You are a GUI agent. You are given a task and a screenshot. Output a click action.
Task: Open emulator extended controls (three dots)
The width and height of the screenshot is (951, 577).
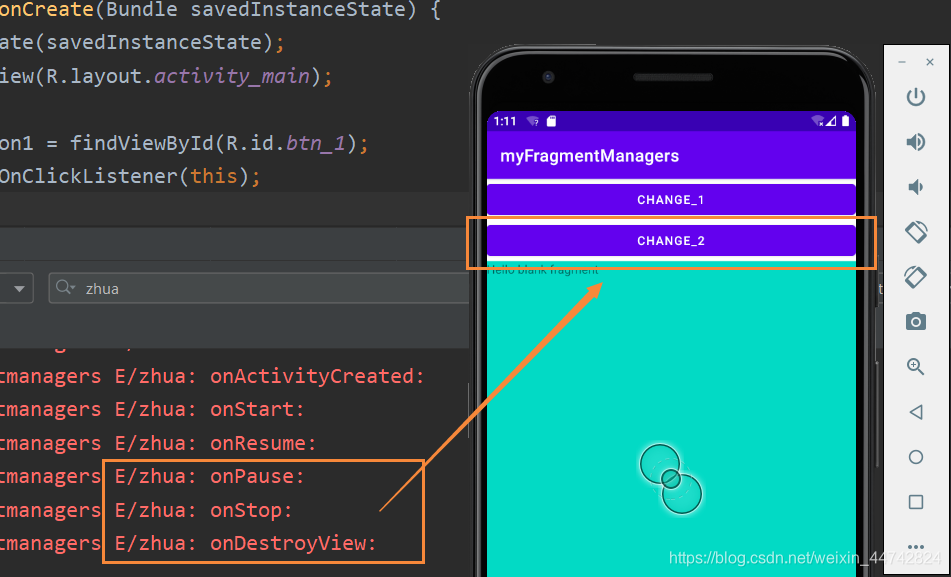(x=915, y=546)
